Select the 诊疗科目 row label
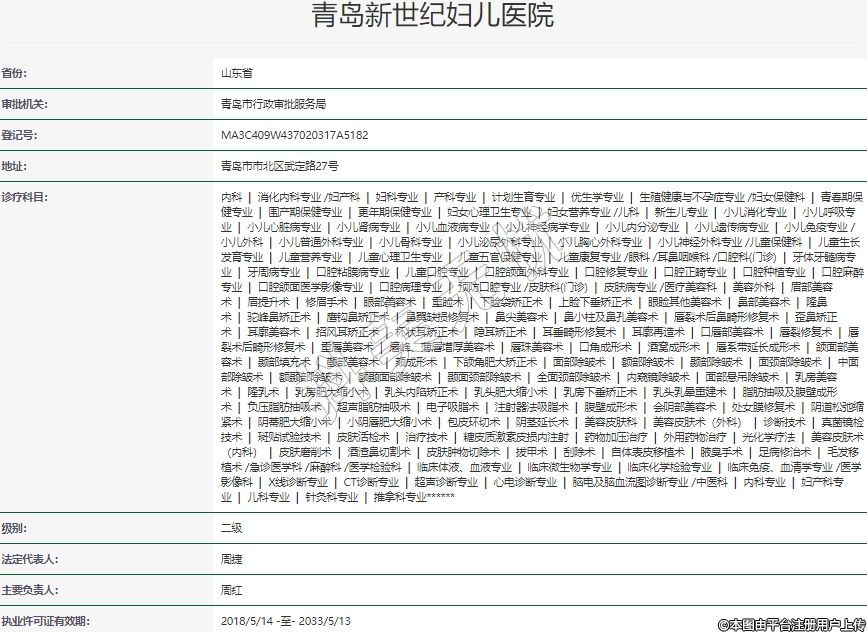Screen dimensions: 867x632 point(25,197)
